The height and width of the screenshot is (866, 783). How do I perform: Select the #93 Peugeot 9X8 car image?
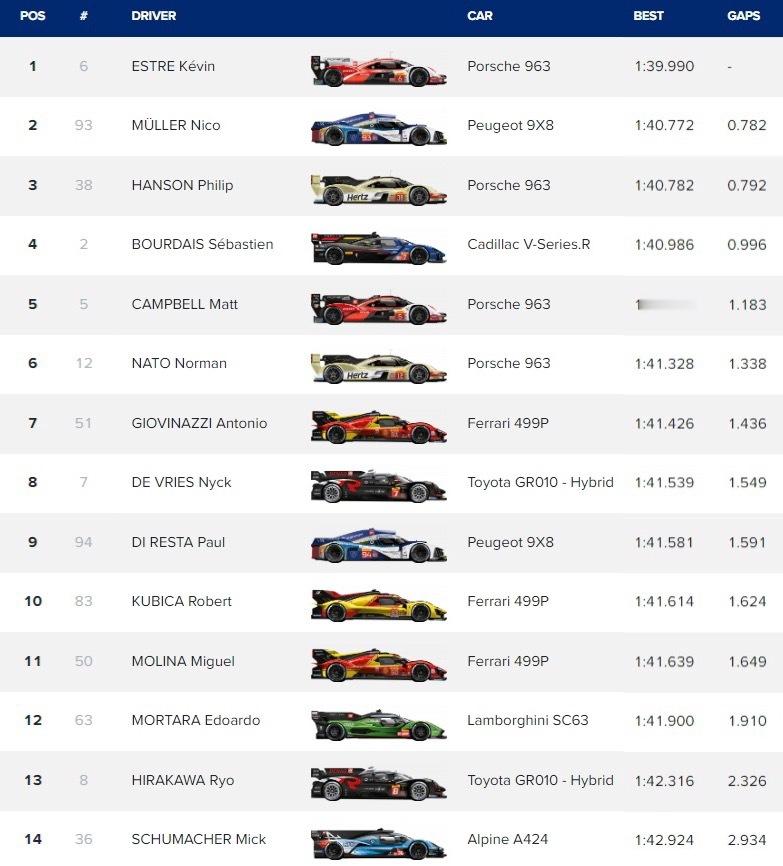[x=379, y=129]
